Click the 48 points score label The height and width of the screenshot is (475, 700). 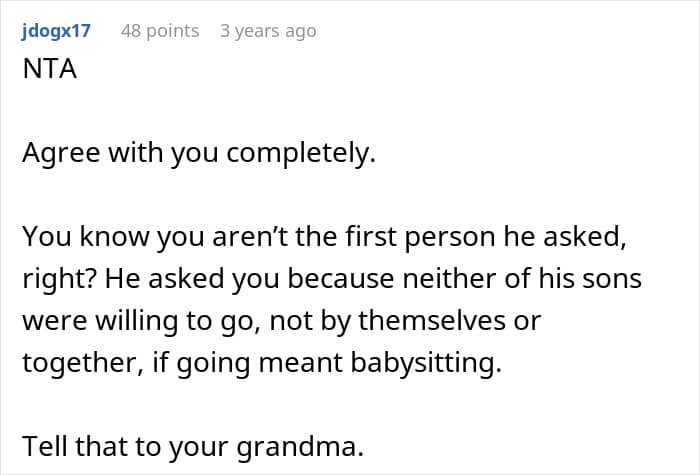coord(160,31)
